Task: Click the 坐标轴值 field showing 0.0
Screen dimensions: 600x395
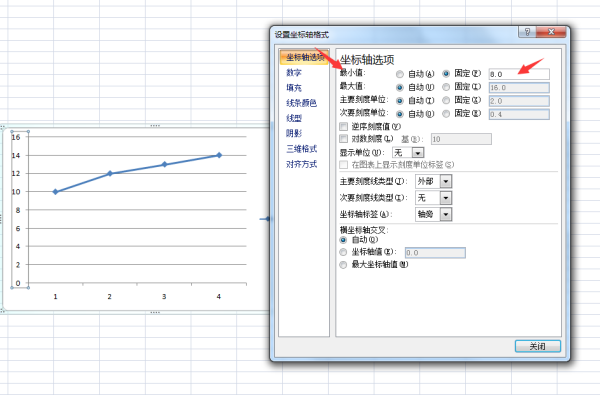Action: tap(435, 253)
